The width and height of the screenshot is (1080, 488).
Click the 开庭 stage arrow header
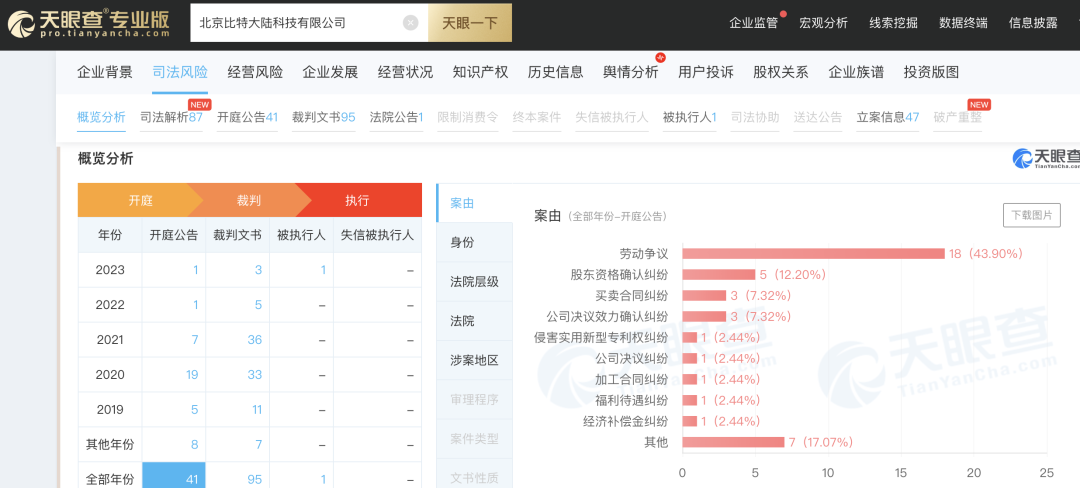tap(140, 200)
